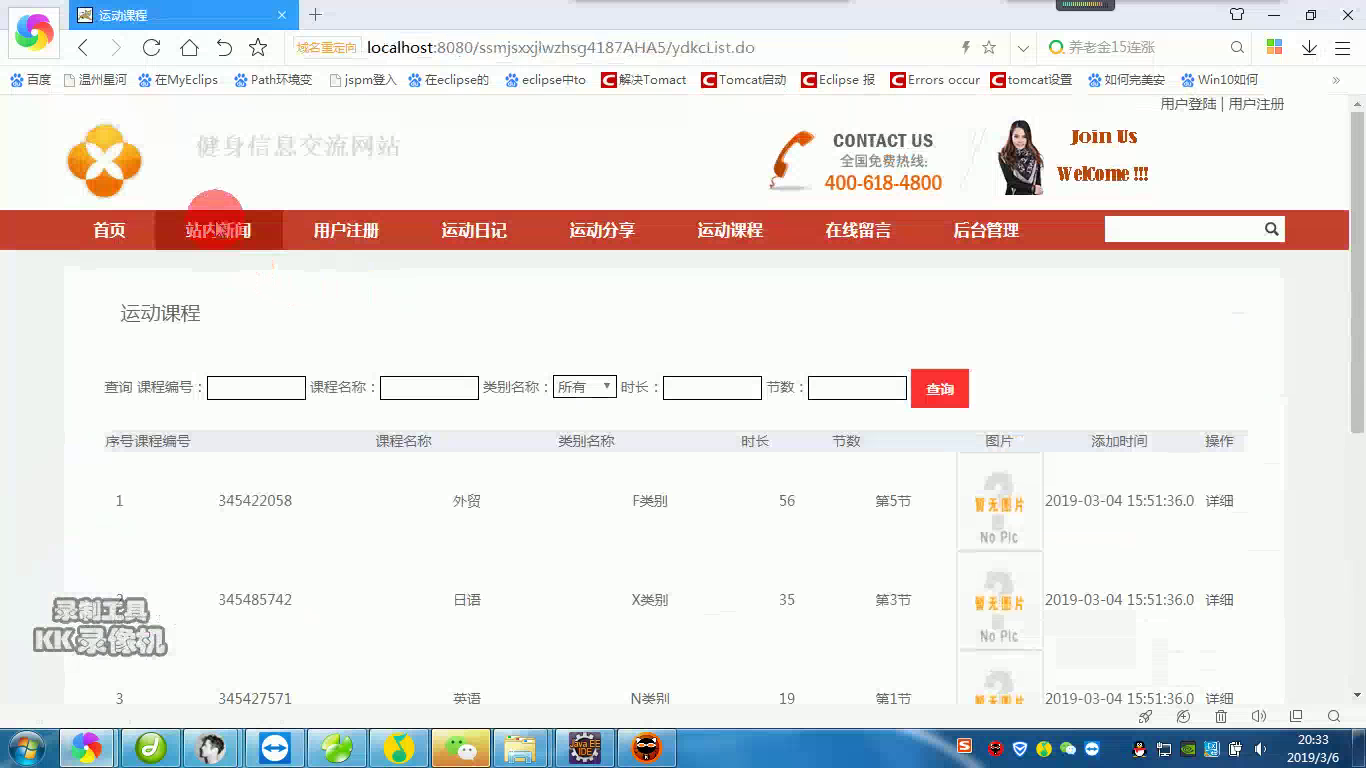The image size is (1366, 768).
Task: Click the red 查询 button
Action: [940, 388]
